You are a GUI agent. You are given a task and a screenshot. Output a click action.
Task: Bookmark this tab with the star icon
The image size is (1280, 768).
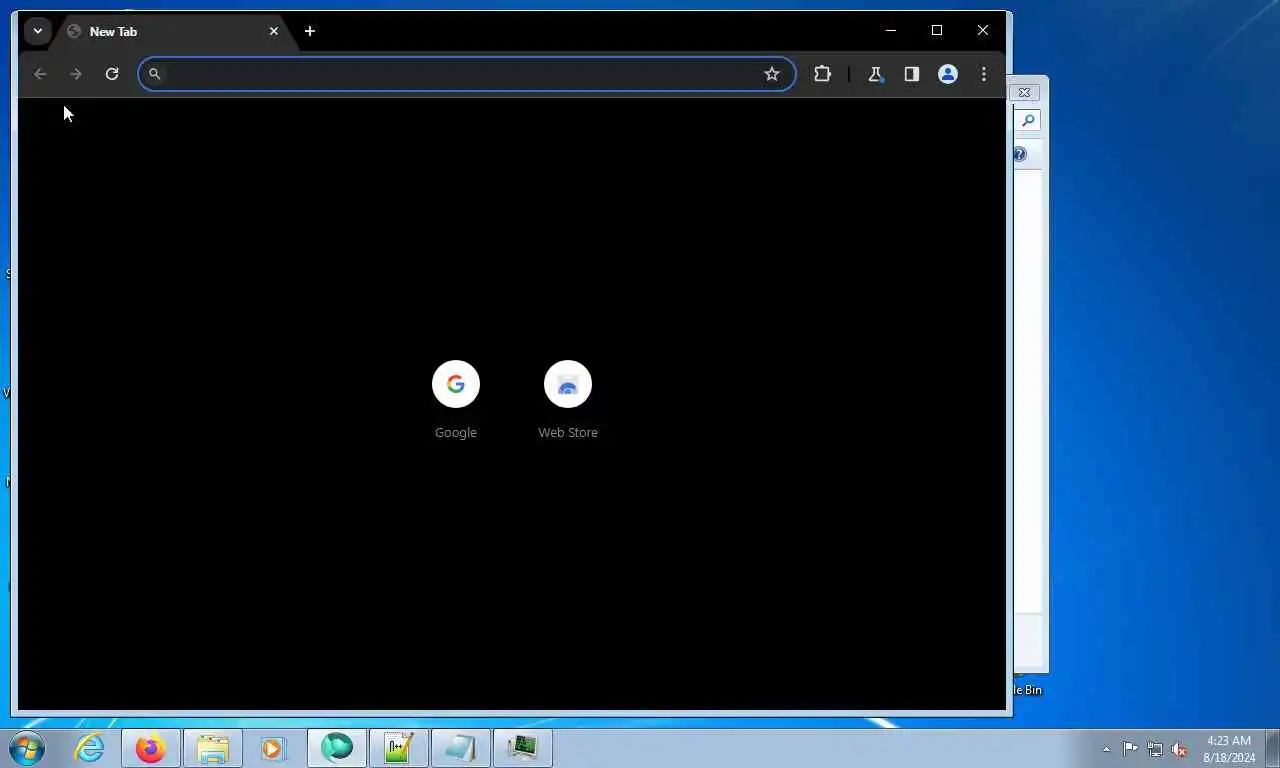point(772,74)
